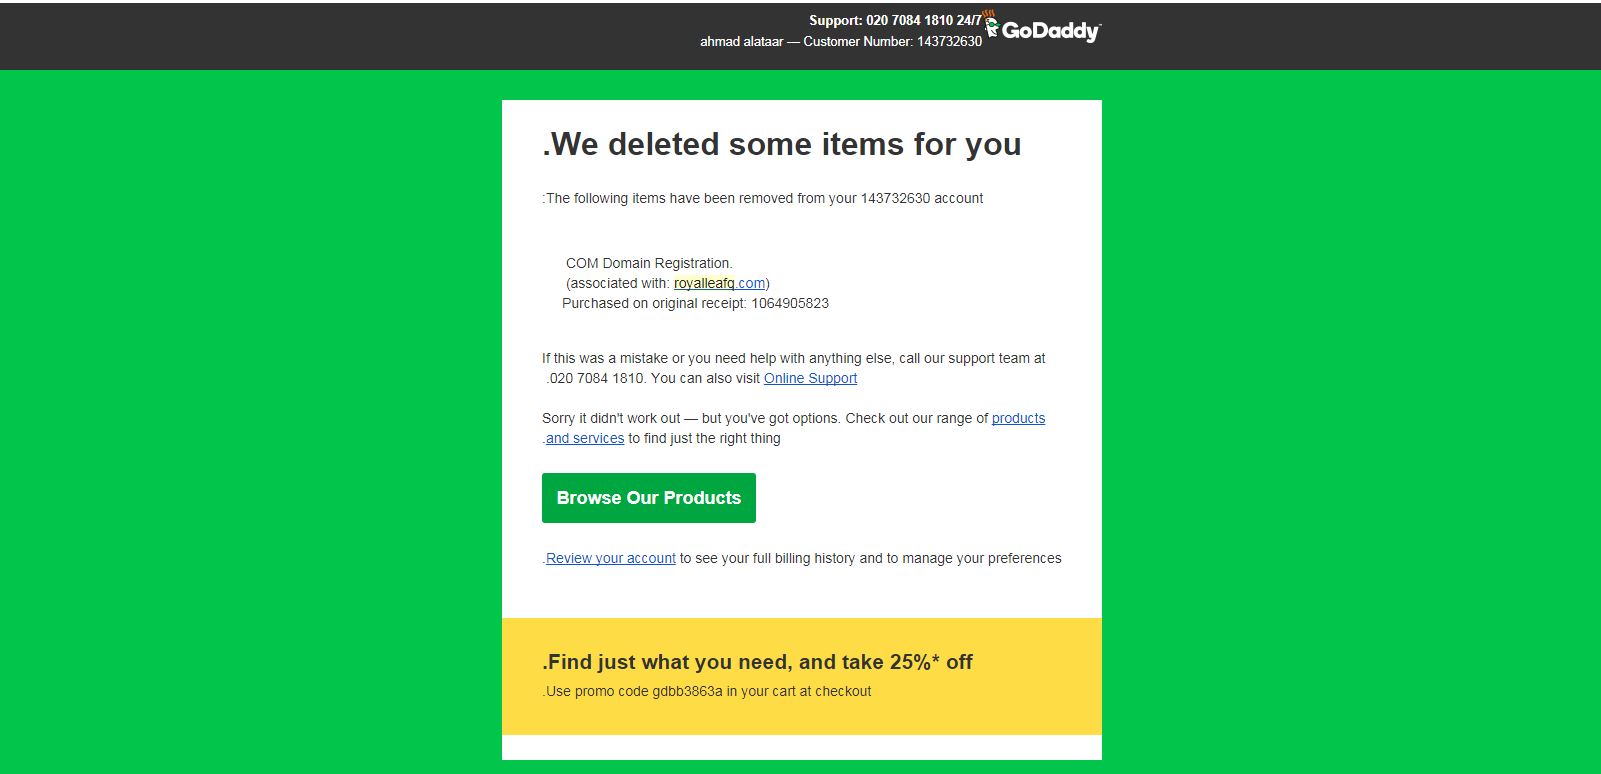Open the Review your account link
Screen dimensions: 1601x774
(611, 558)
